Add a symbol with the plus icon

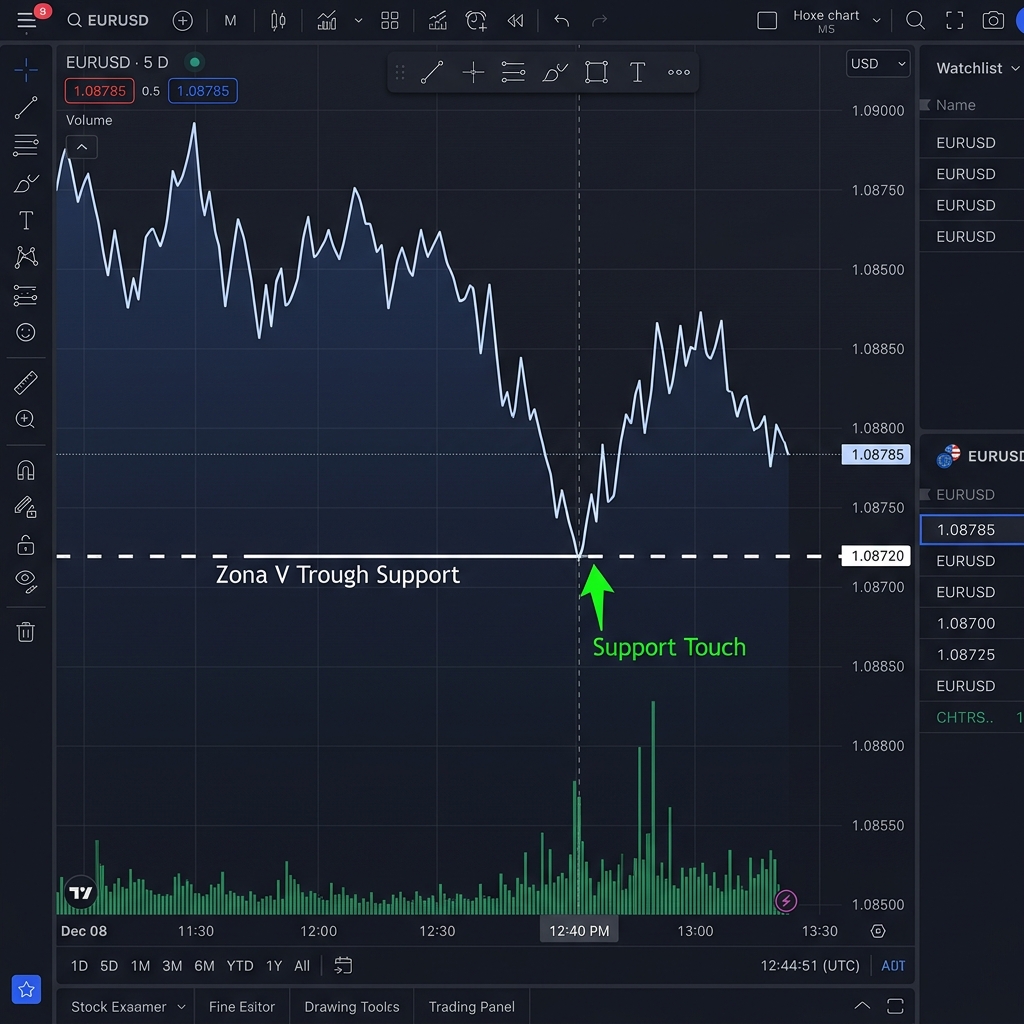[x=183, y=21]
